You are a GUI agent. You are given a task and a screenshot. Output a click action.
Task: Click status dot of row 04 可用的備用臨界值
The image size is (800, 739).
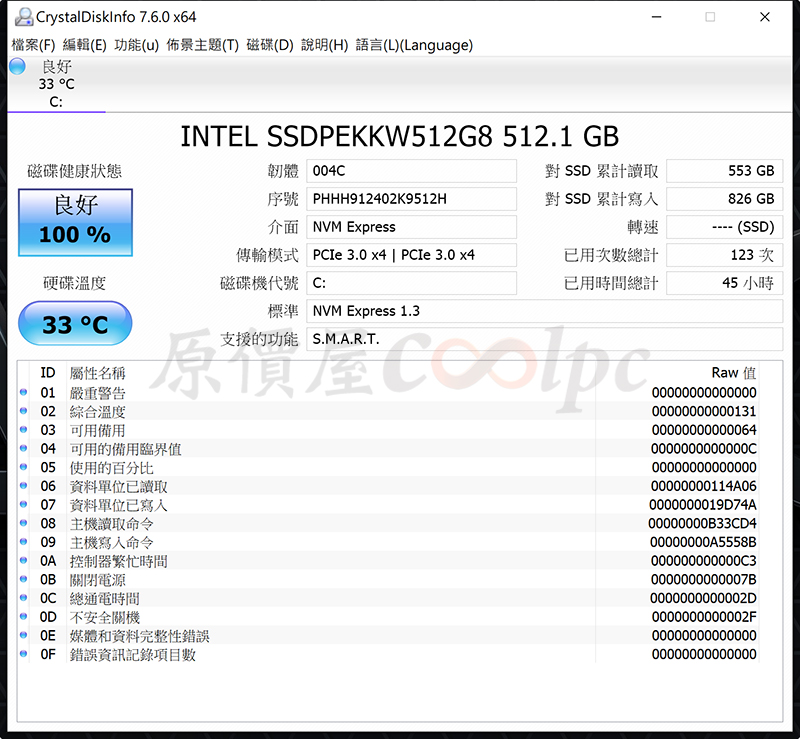pyautogui.click(x=23, y=448)
